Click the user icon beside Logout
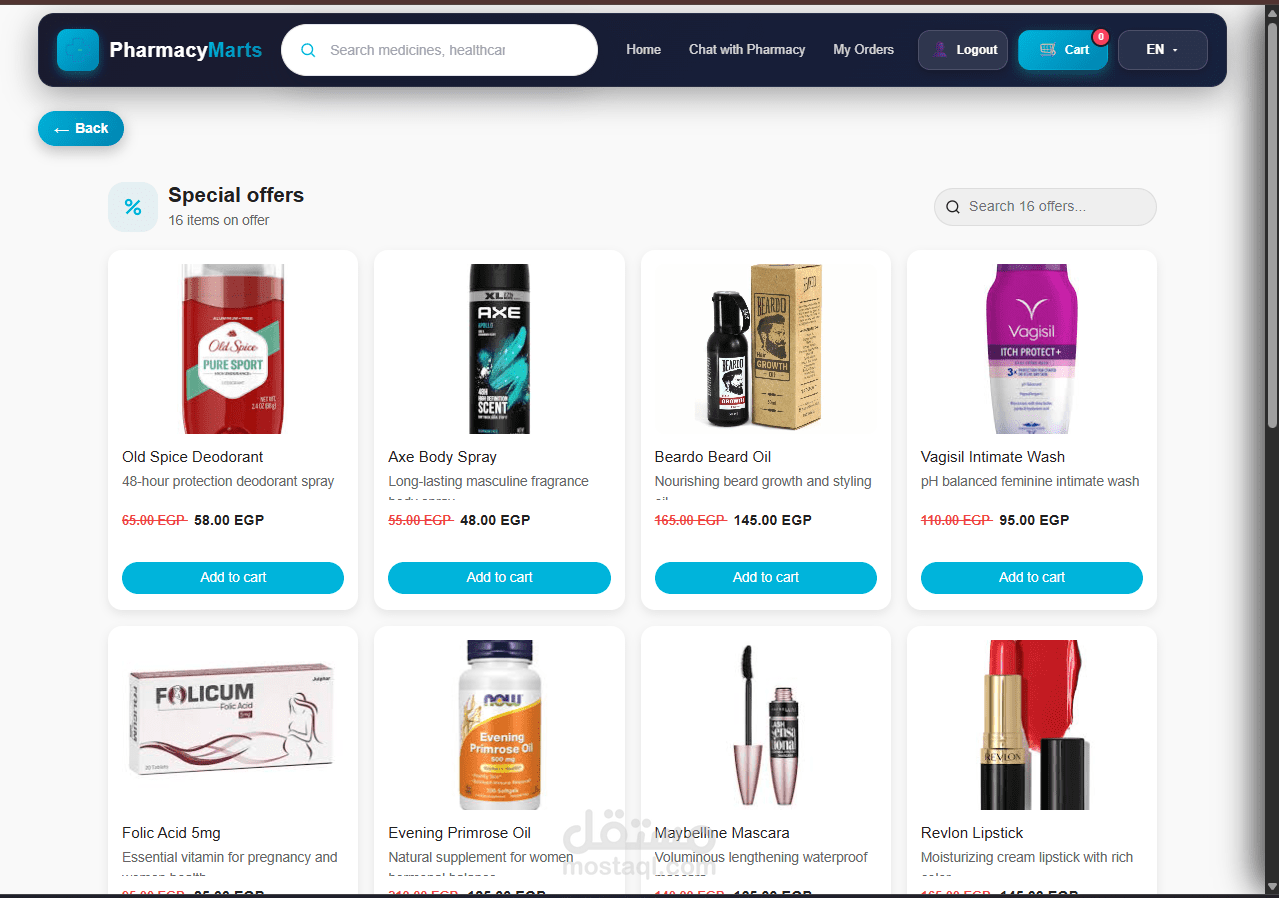 [940, 50]
